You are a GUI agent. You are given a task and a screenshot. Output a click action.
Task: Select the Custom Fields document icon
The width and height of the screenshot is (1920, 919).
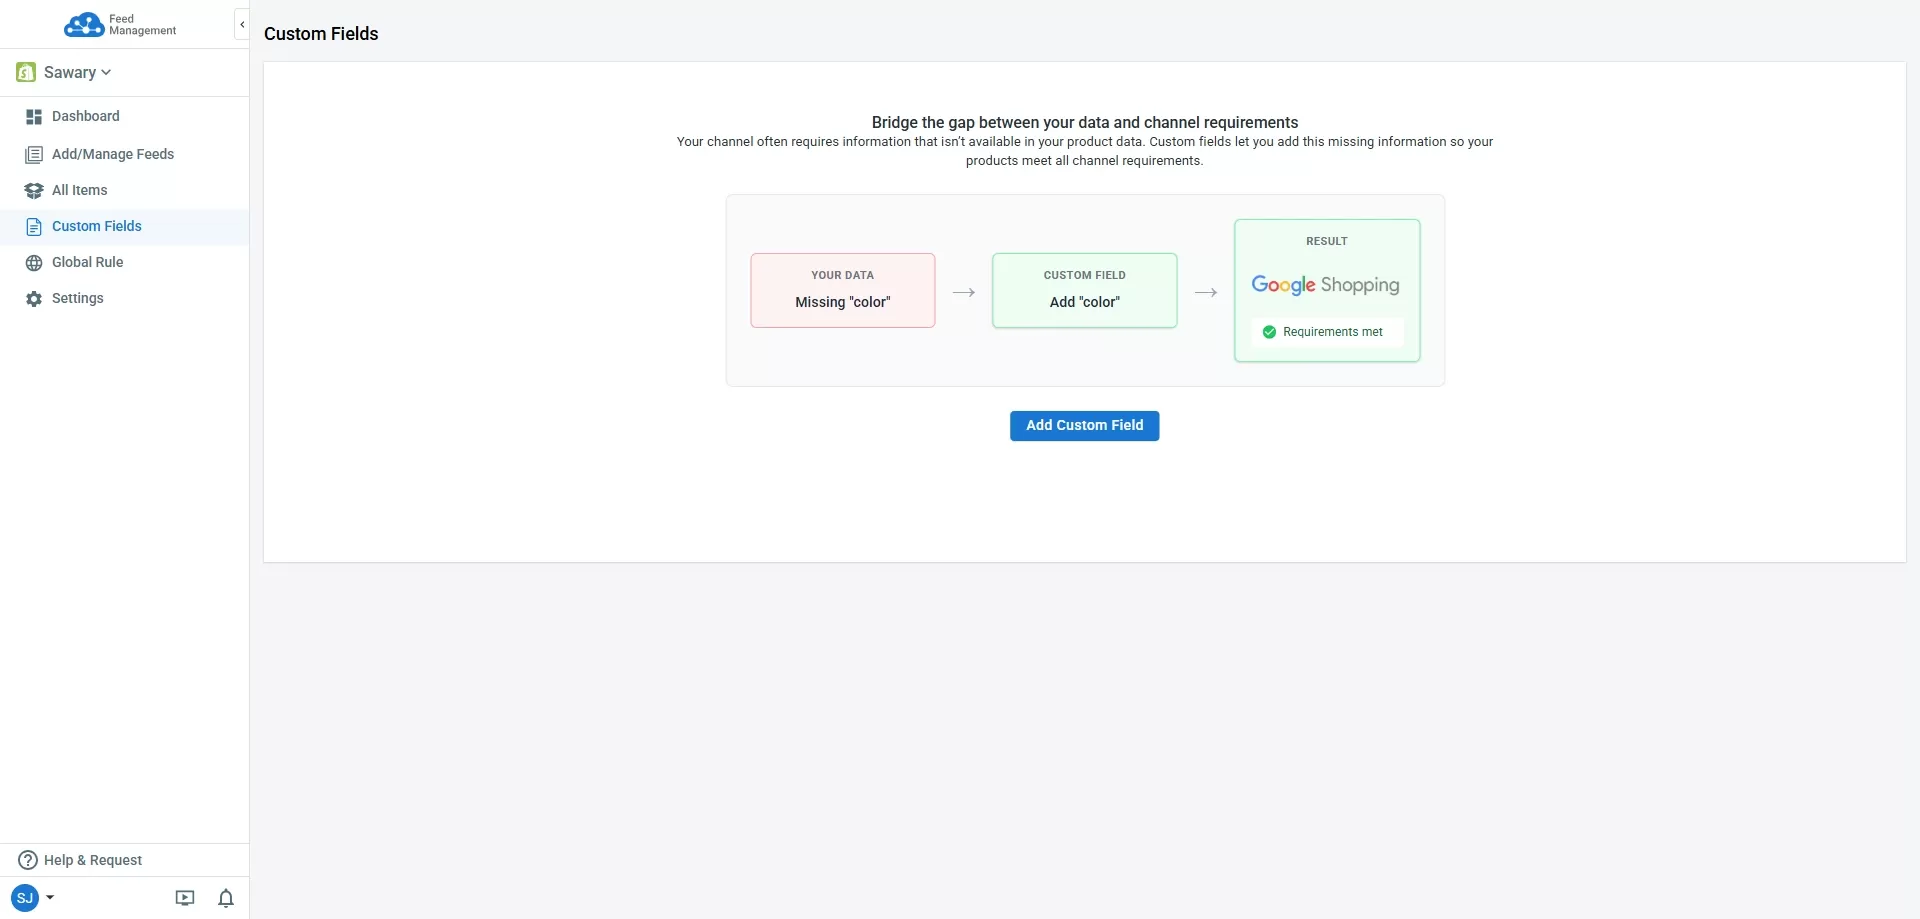click(33, 226)
